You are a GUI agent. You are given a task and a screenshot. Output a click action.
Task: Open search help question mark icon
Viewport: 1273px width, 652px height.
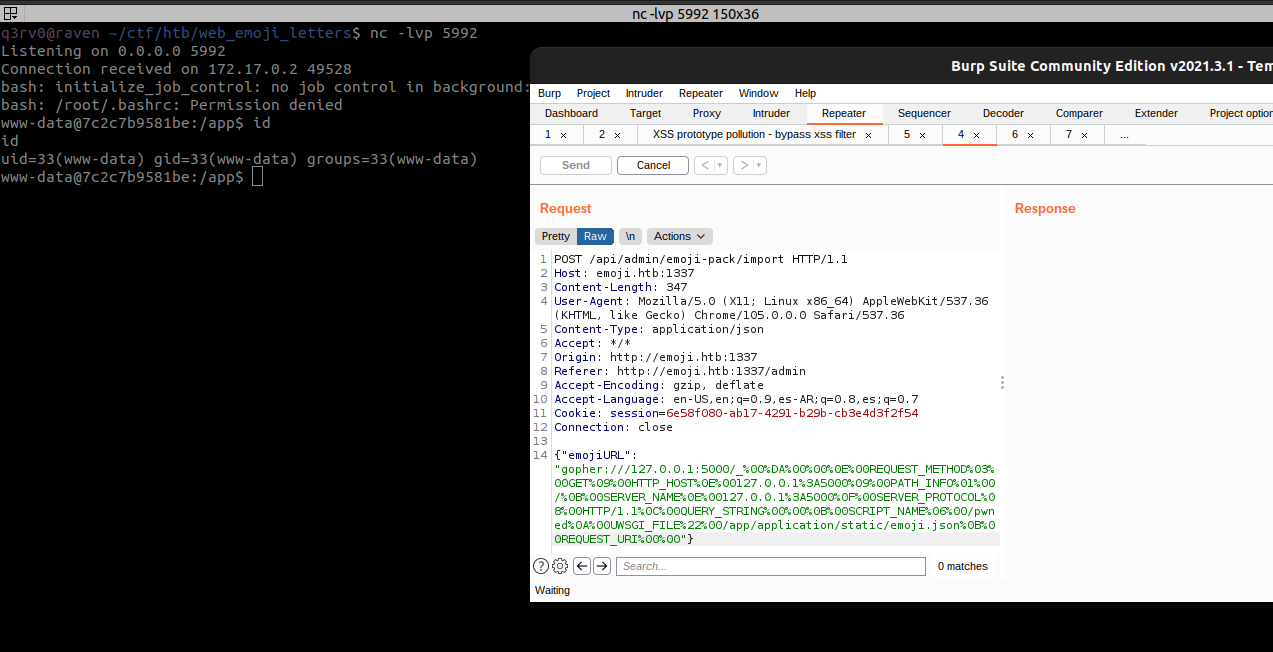(x=541, y=566)
